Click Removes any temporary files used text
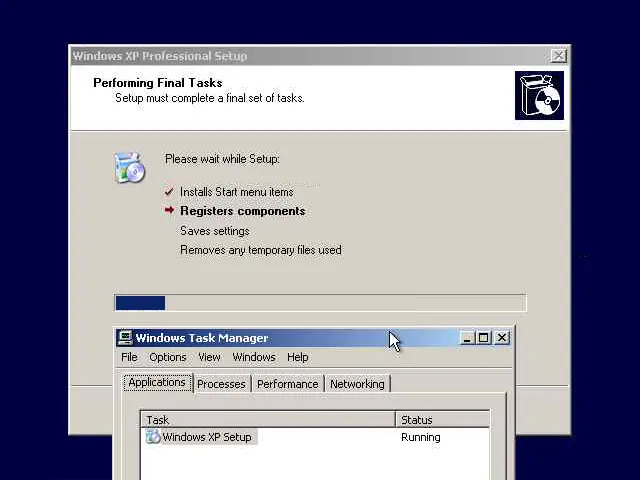Viewport: 640px width, 480px height. (261, 250)
